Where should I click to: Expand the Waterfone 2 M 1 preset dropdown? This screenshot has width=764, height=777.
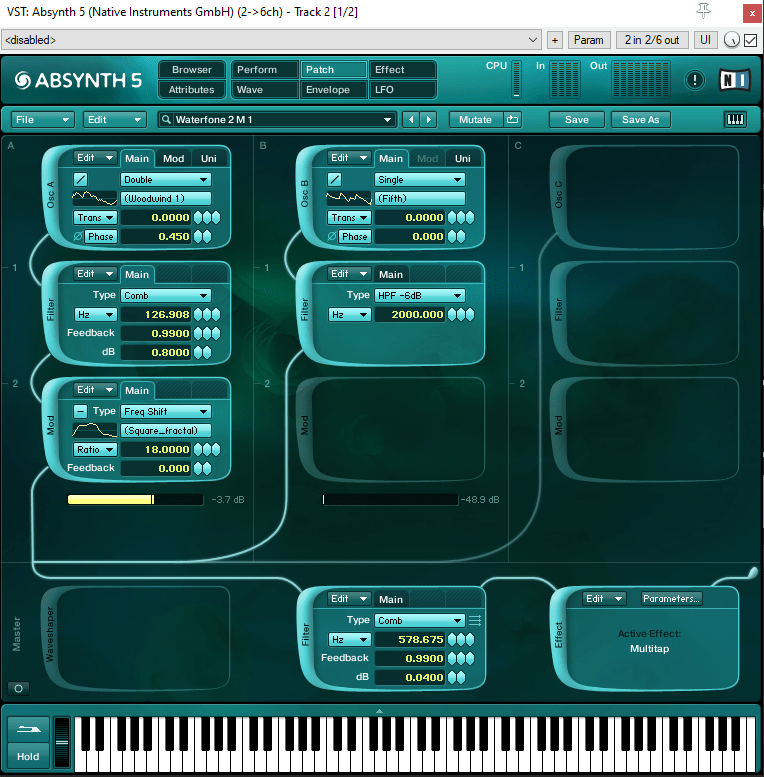tap(388, 119)
